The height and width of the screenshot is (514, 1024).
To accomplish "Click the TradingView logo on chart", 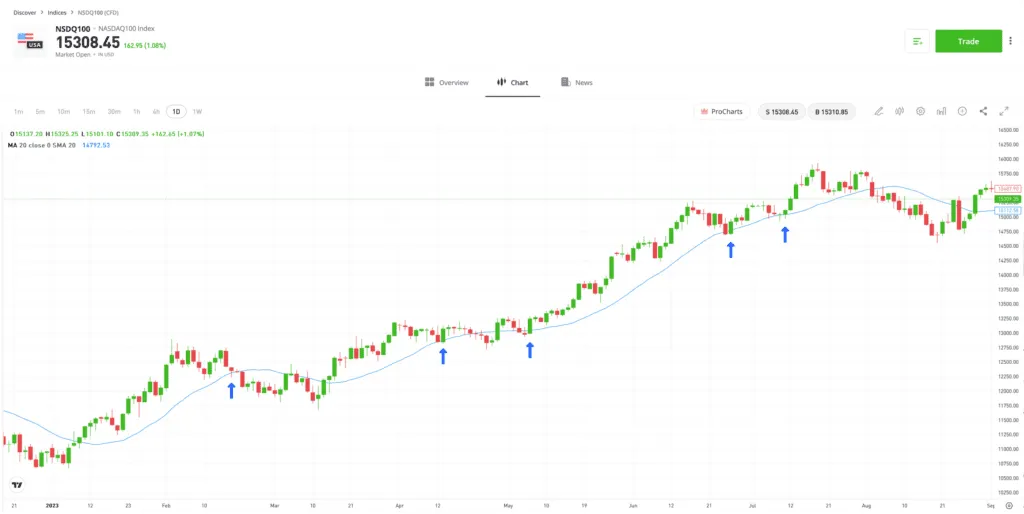I will [17, 485].
